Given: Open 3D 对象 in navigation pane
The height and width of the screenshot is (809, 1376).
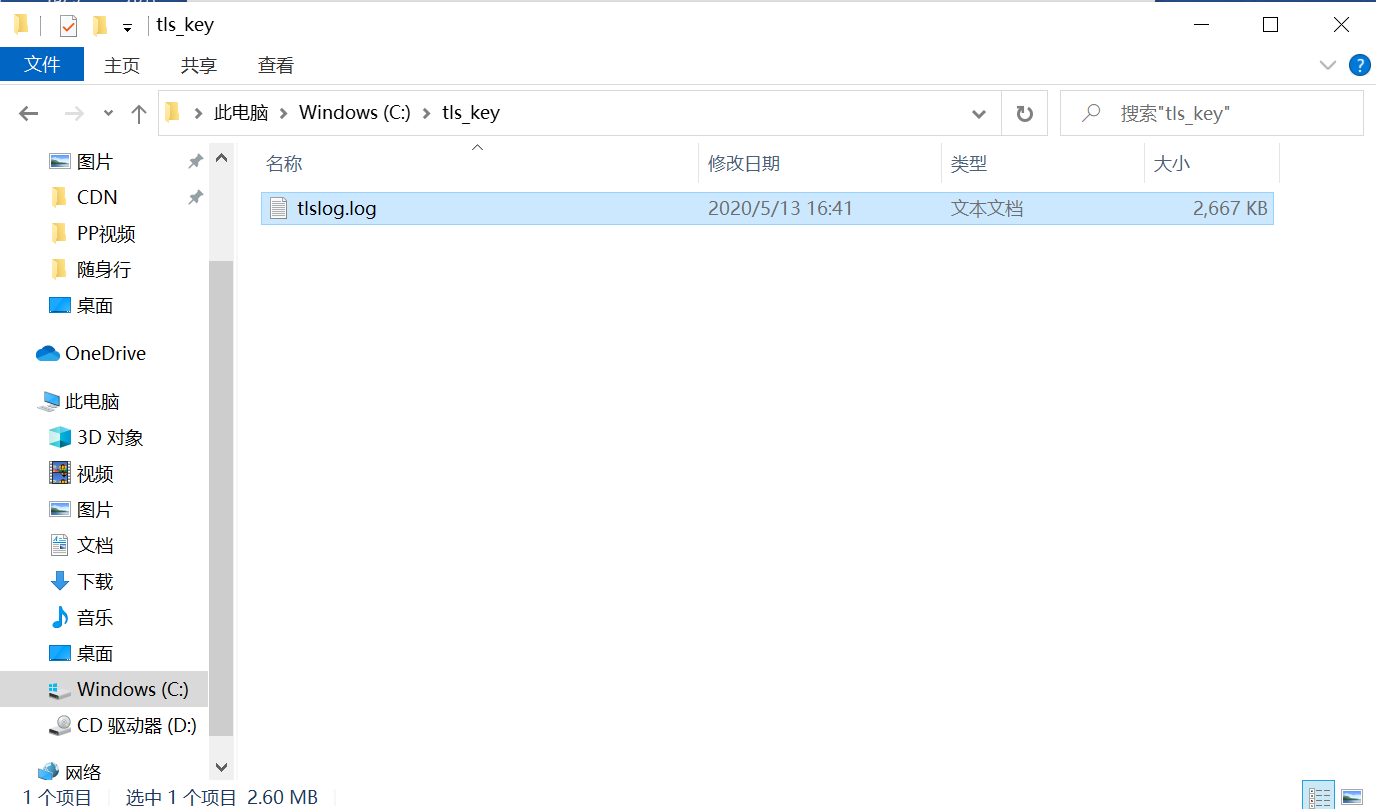Looking at the screenshot, I should [x=110, y=437].
